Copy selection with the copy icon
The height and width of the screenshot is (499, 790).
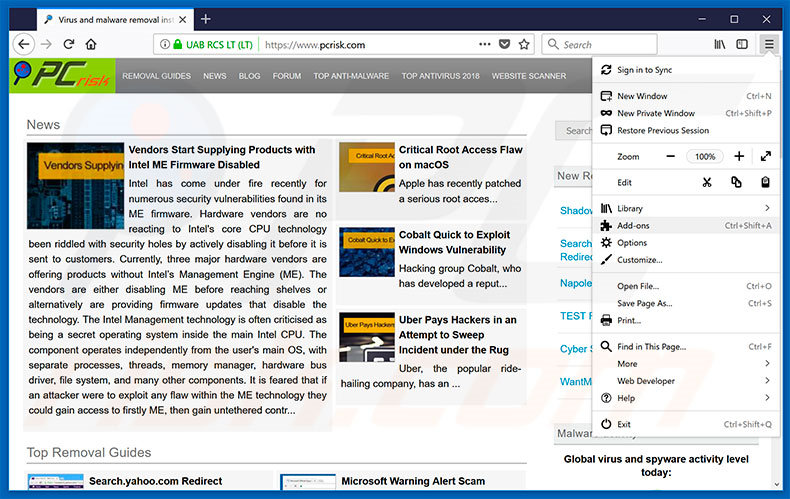736,182
